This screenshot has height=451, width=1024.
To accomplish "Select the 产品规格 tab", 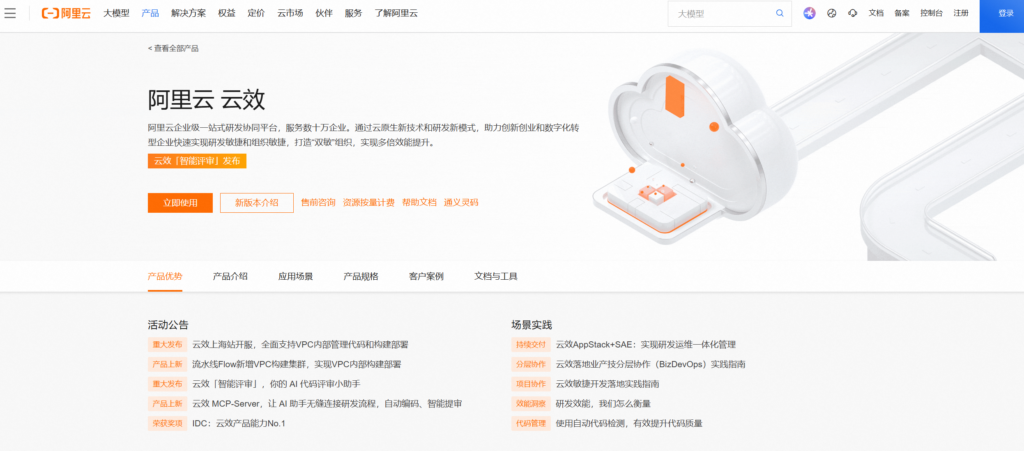I will (360, 276).
